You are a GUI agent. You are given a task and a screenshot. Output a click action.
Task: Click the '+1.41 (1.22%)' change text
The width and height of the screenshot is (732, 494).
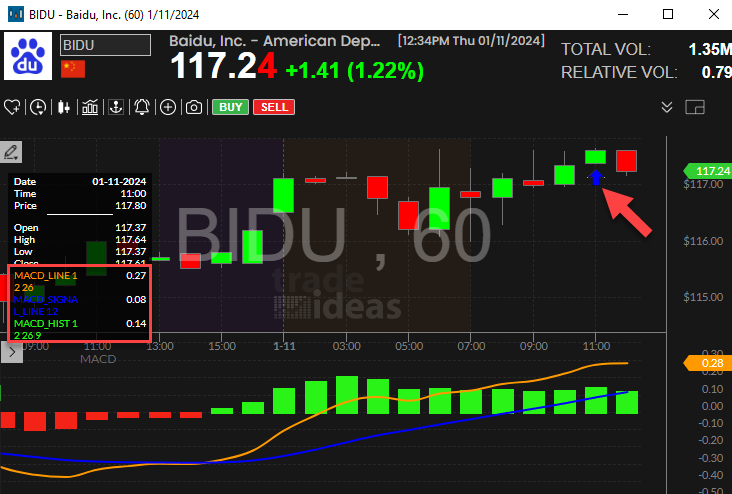(x=355, y=71)
